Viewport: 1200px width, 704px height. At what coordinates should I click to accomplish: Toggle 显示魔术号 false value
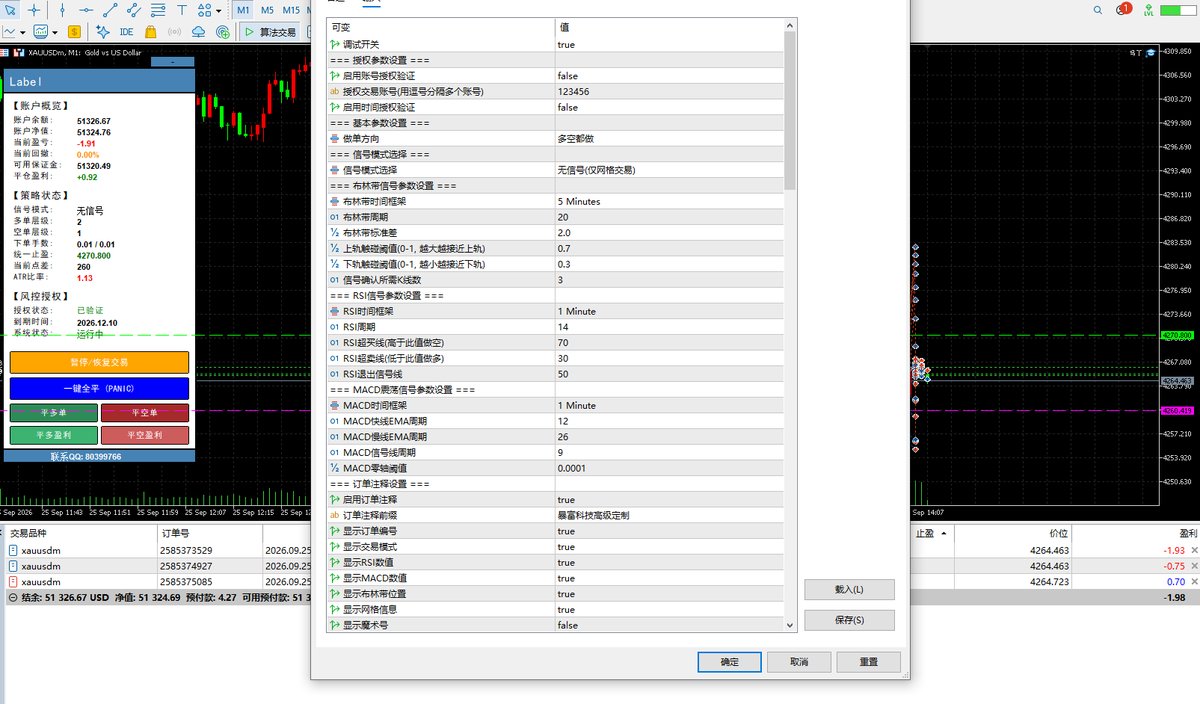pos(669,625)
